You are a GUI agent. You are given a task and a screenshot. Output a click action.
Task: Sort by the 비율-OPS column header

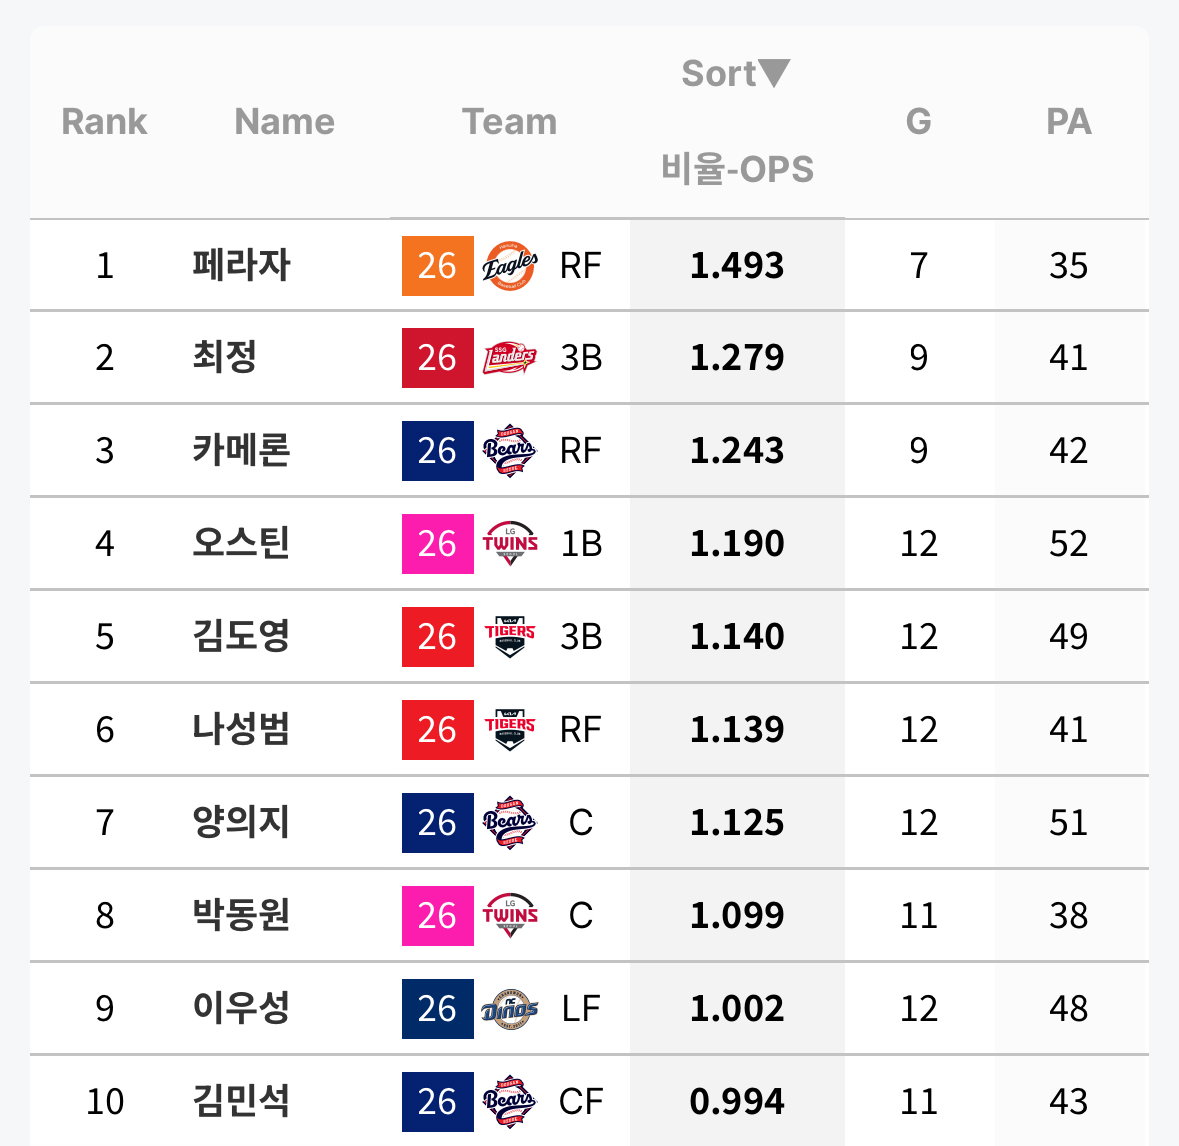[738, 168]
